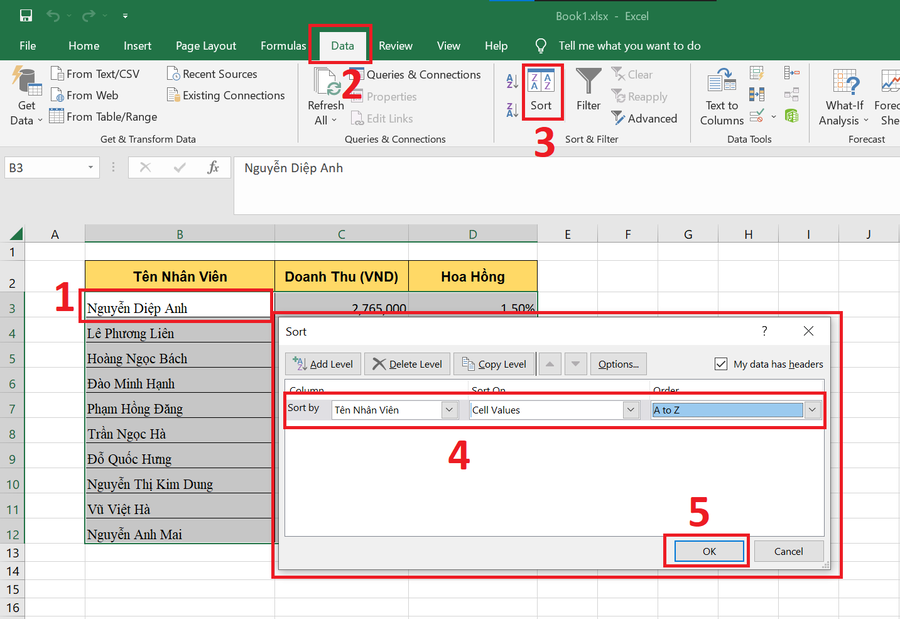Click Options... in Sort dialog
The width and height of the screenshot is (900, 619).
(618, 364)
